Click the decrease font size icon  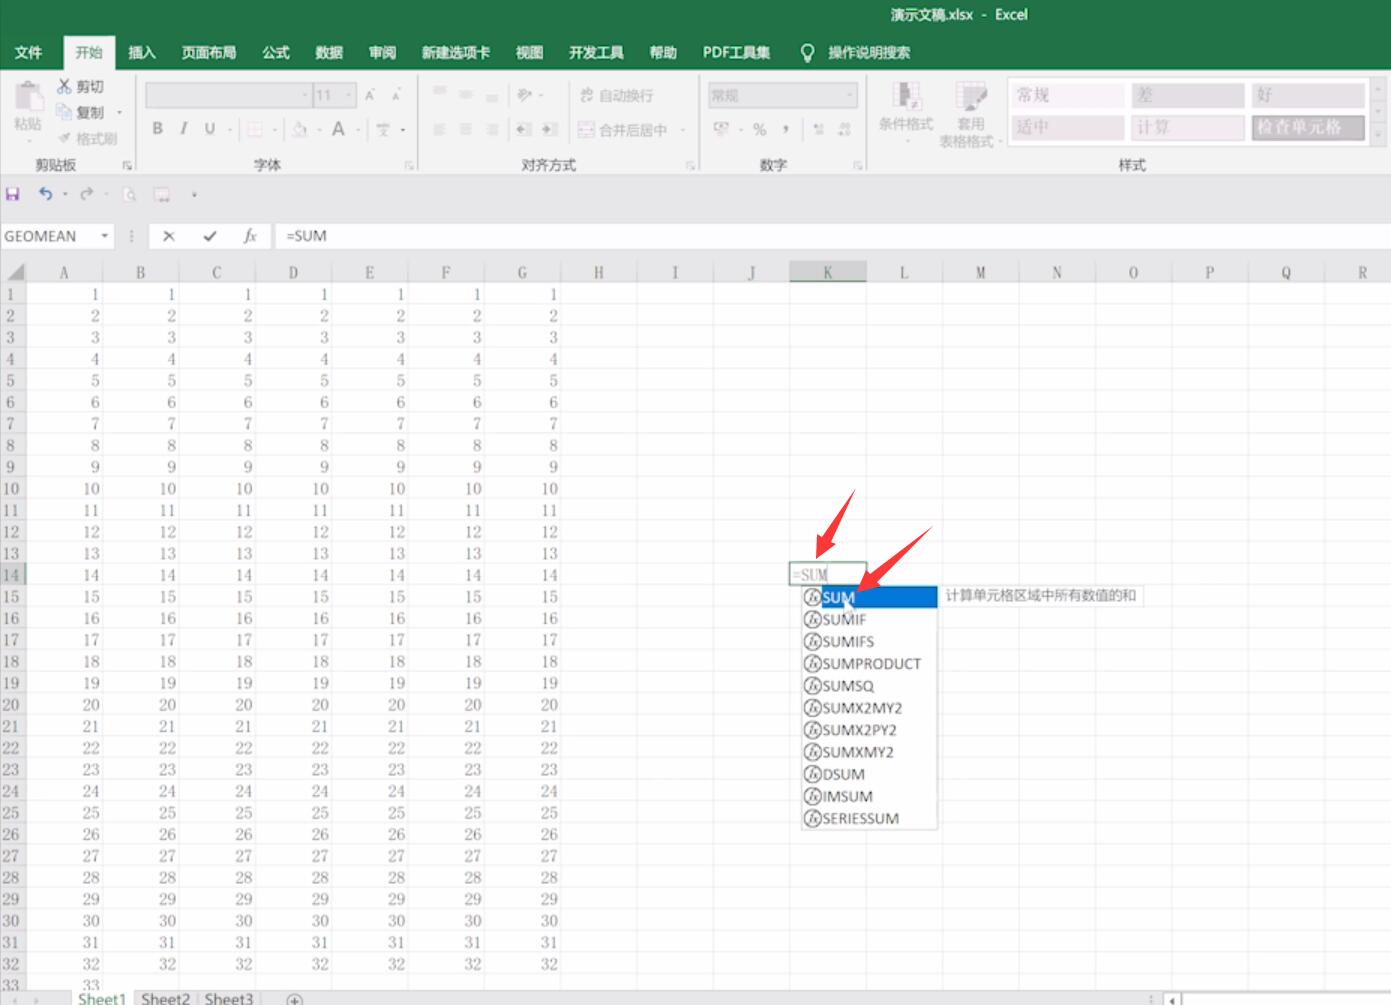pos(396,95)
